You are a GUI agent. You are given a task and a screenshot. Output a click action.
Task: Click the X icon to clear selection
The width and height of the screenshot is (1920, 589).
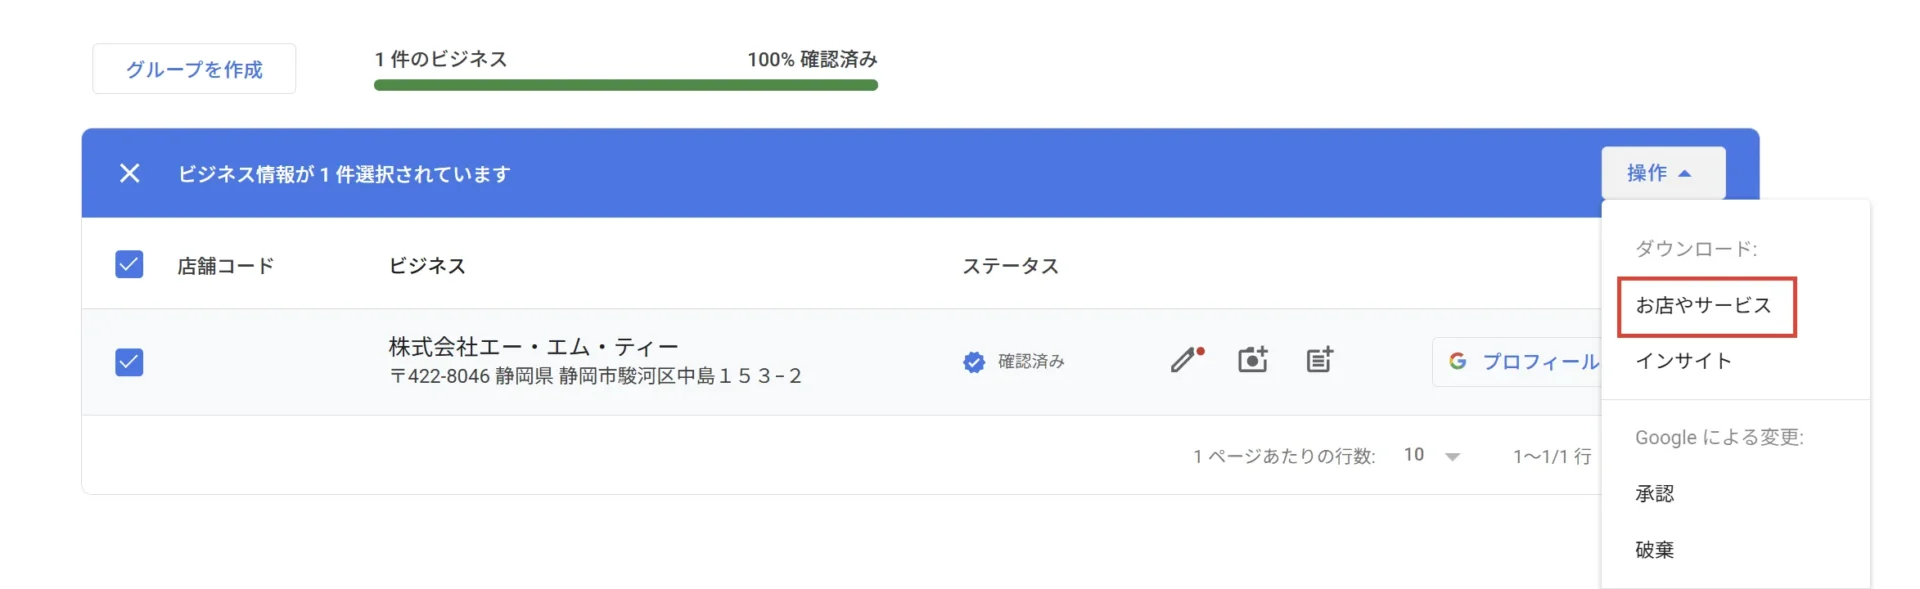point(129,173)
